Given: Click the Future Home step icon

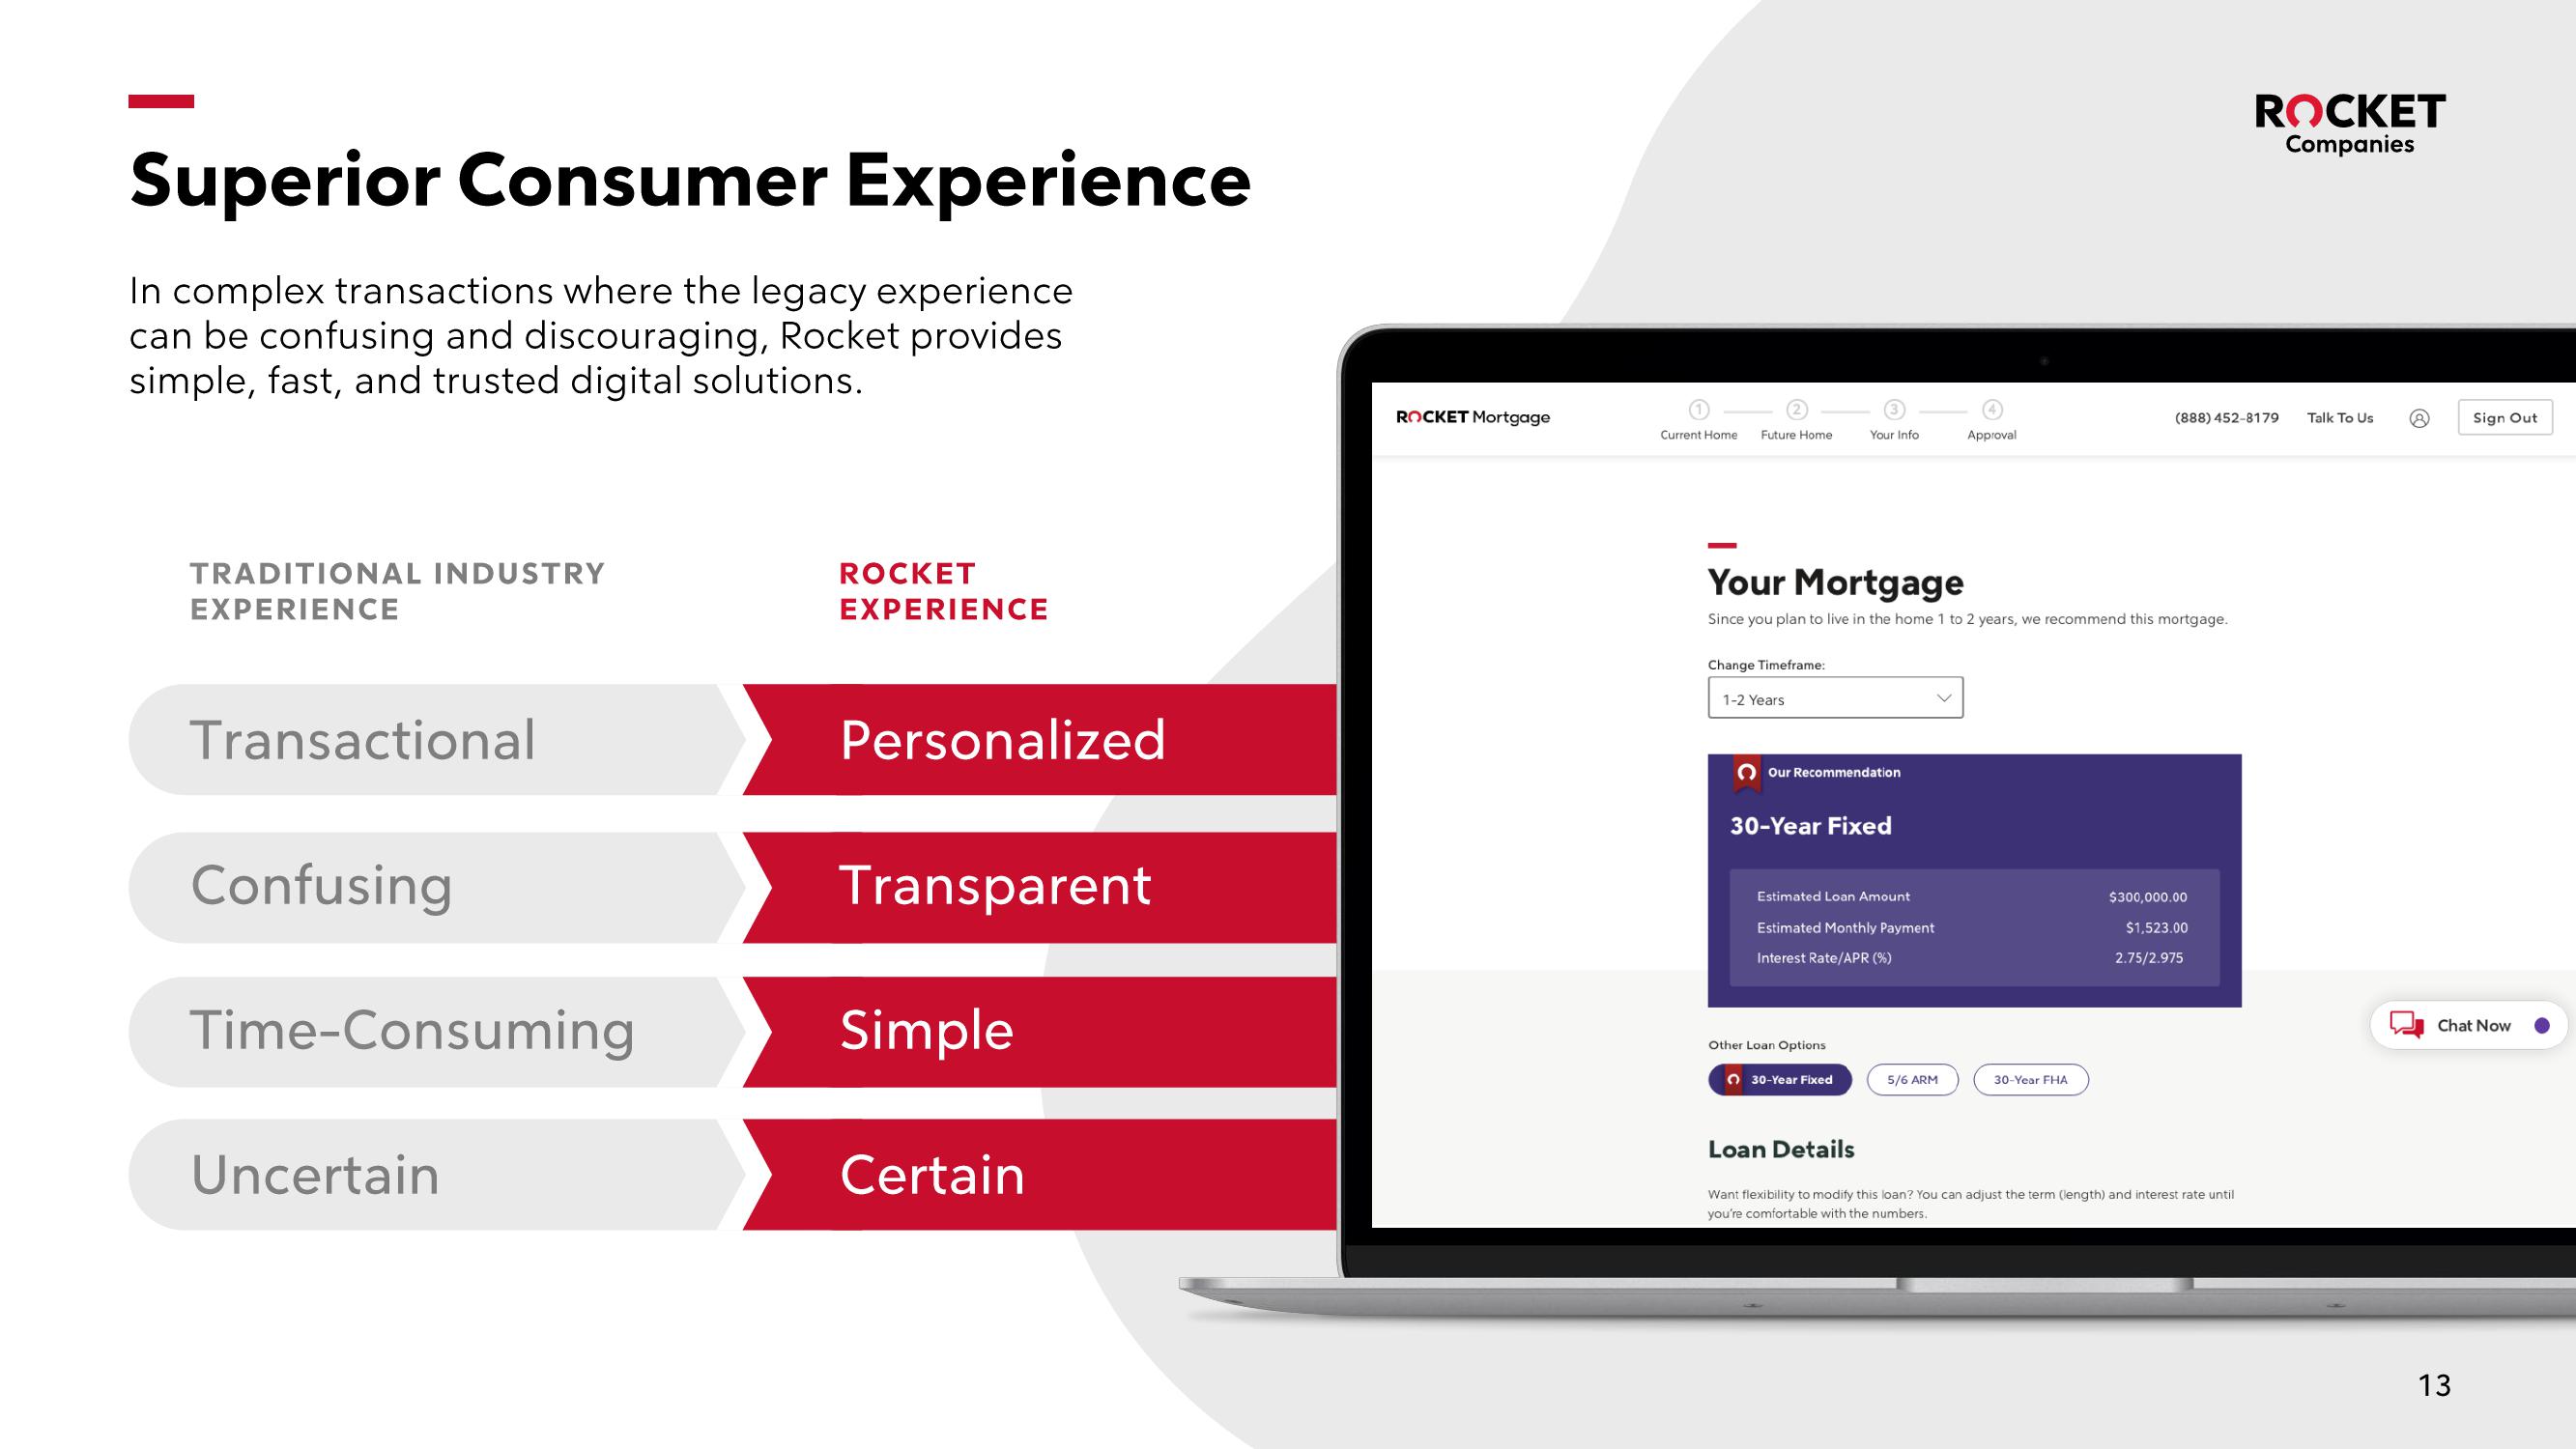Looking at the screenshot, I should coord(1792,411).
